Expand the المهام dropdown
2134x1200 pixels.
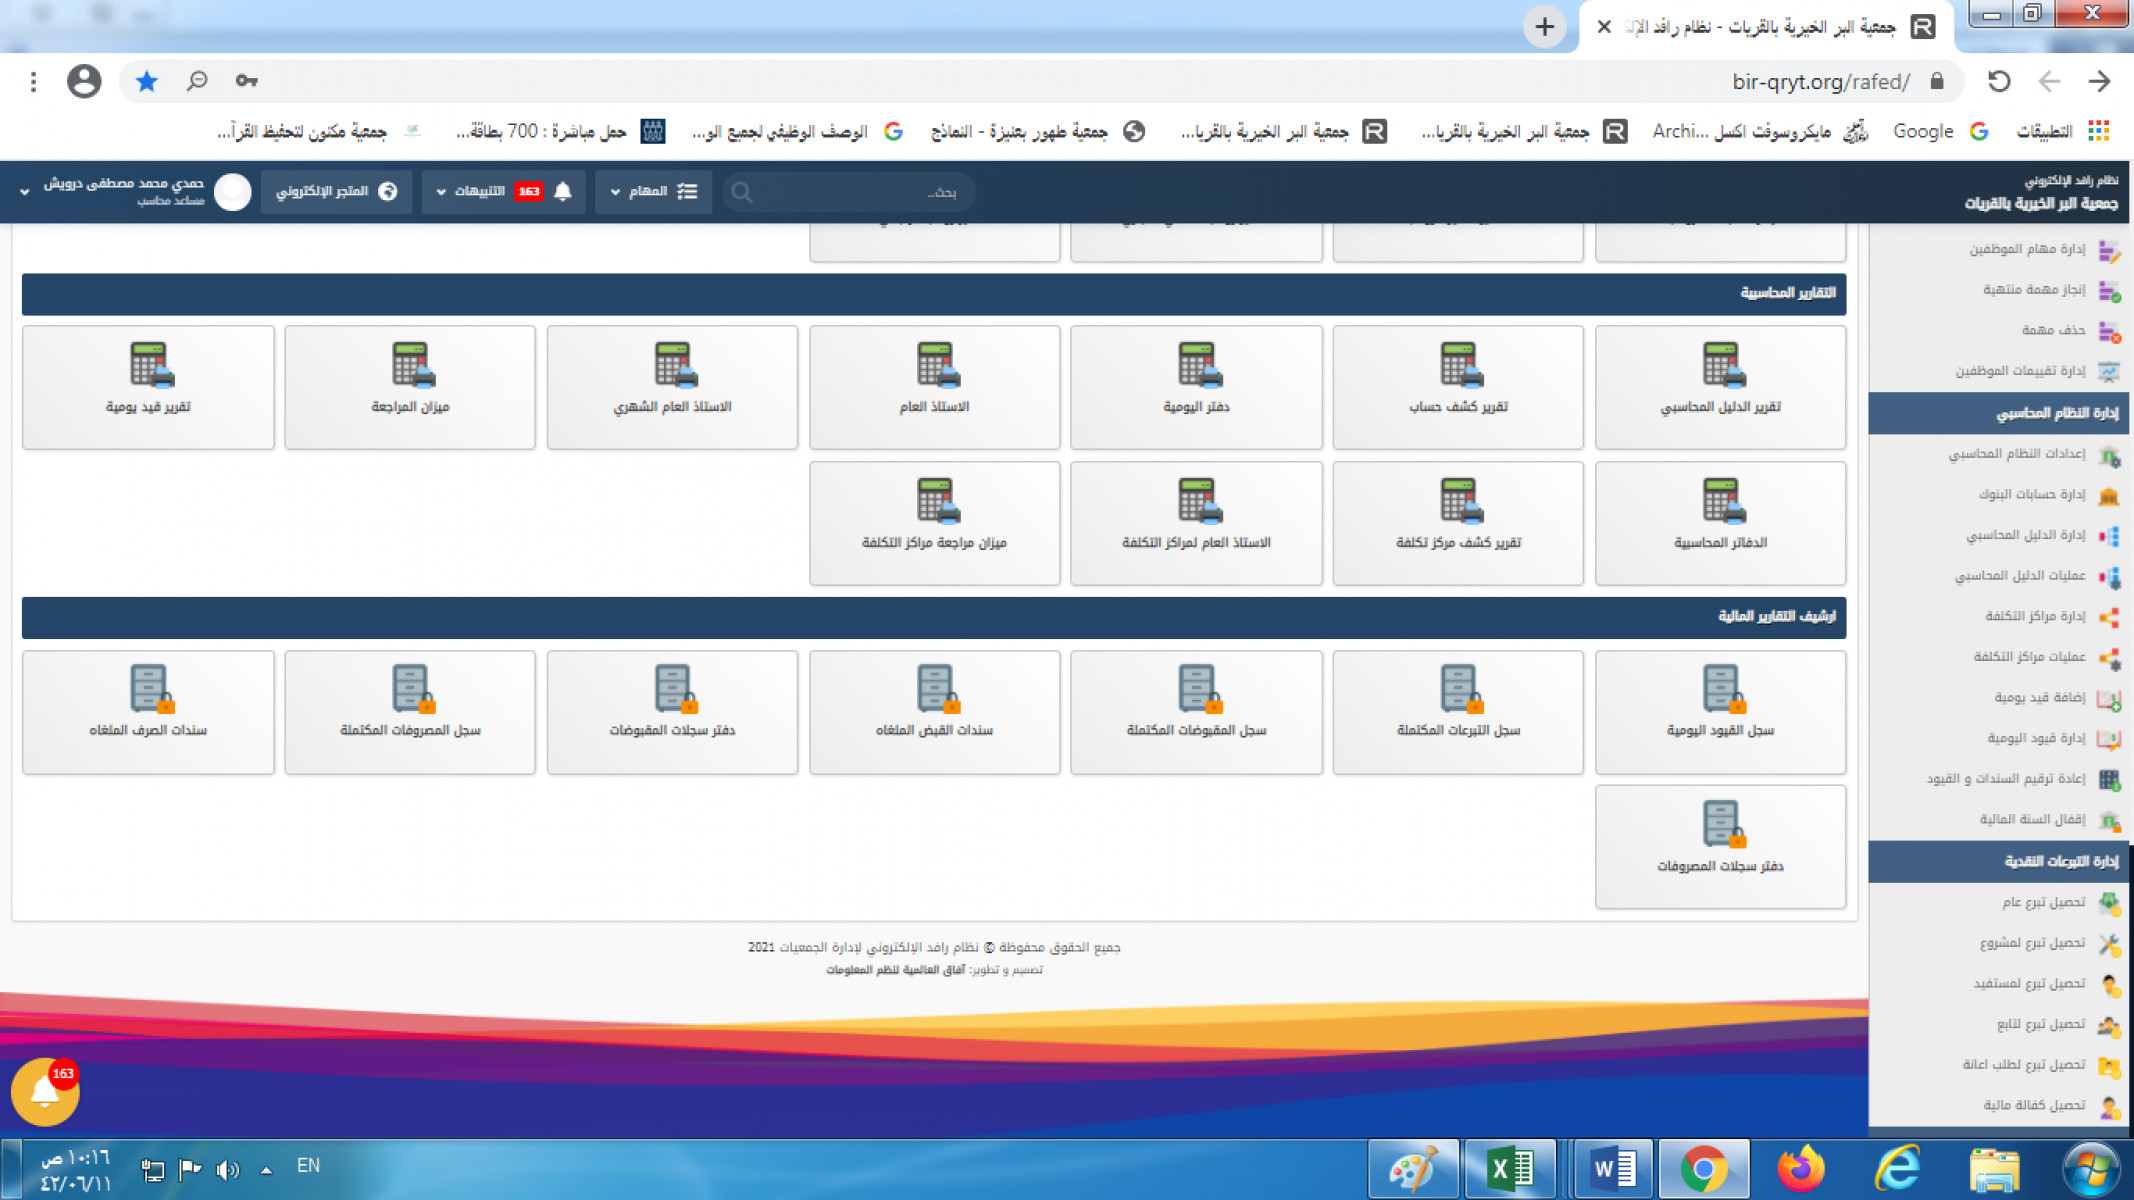654,191
